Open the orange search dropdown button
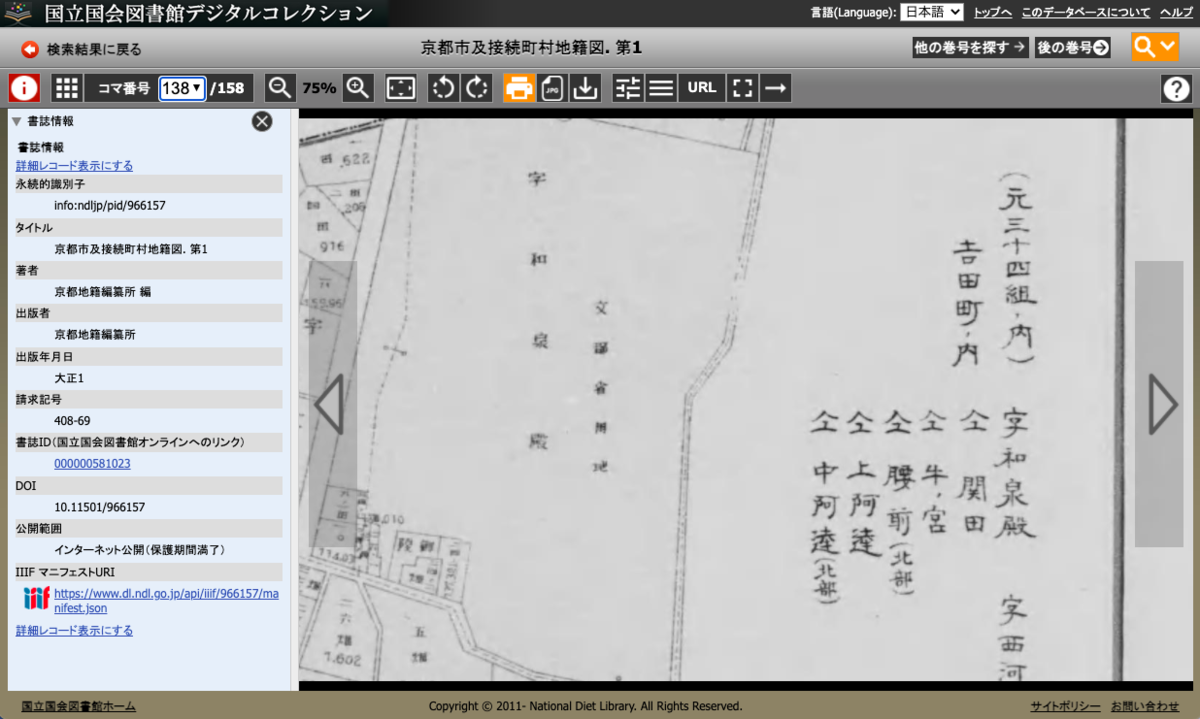 [x=1155, y=47]
